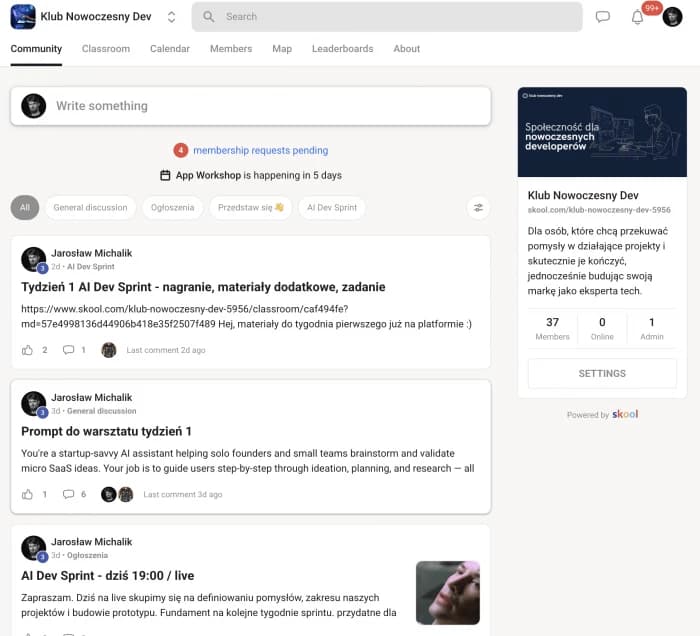
Task: Click Ogłoszenia label on third post
Action: [88, 555]
